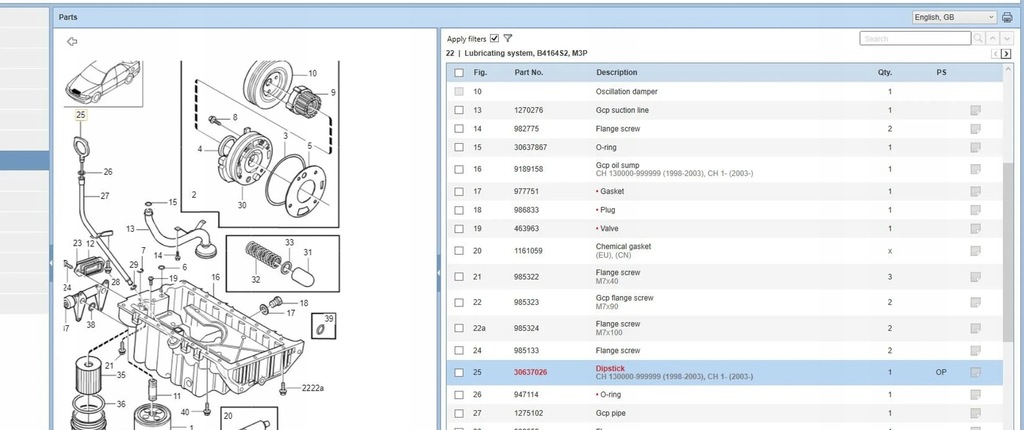The width and height of the screenshot is (1024, 430).
Task: Select callout 25 in the diagram
Action: [80, 115]
